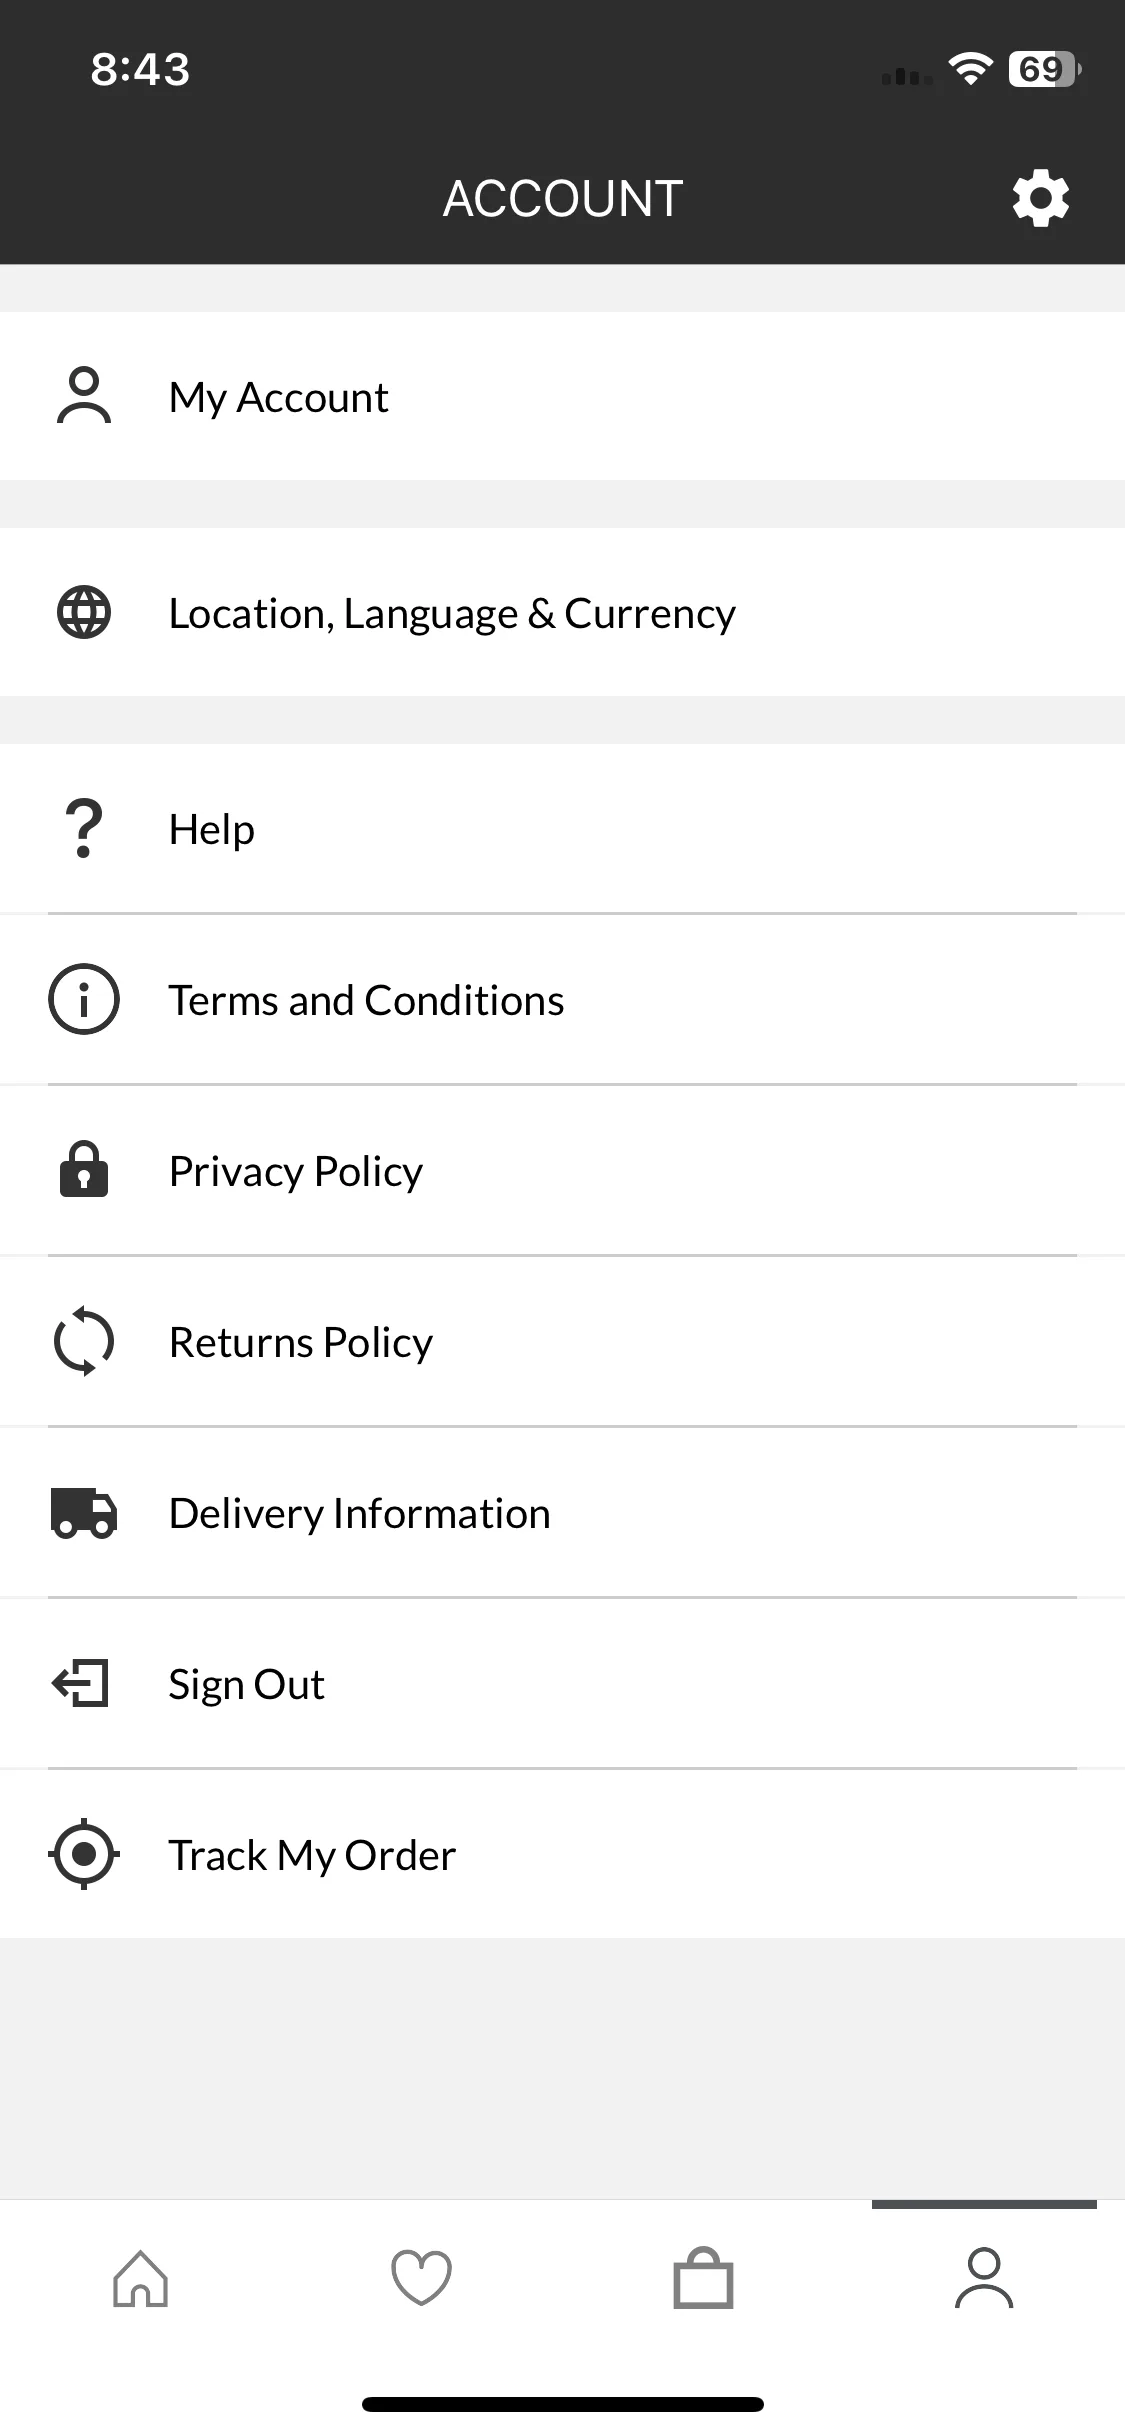Tap the circular arrows Returns icon
The width and height of the screenshot is (1125, 2436).
pos(84,1341)
